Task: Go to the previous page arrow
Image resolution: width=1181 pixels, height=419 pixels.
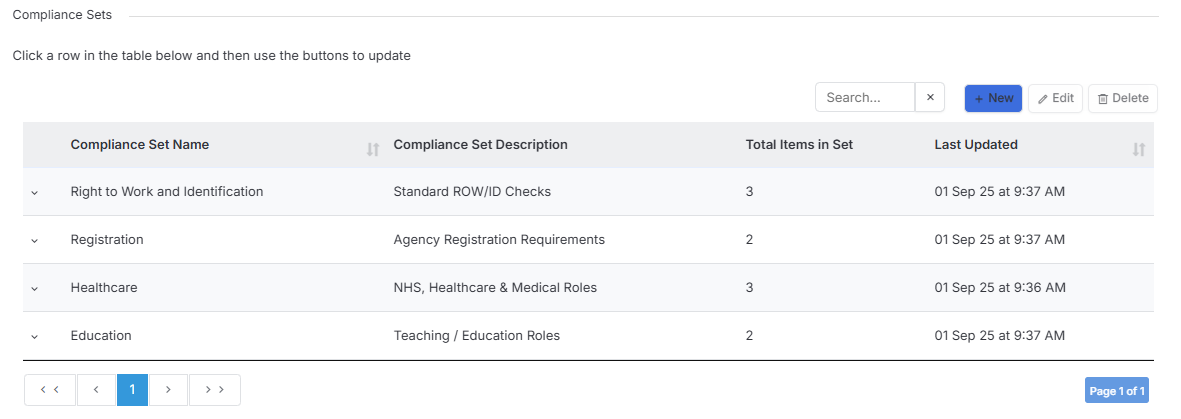Action: tap(96, 390)
